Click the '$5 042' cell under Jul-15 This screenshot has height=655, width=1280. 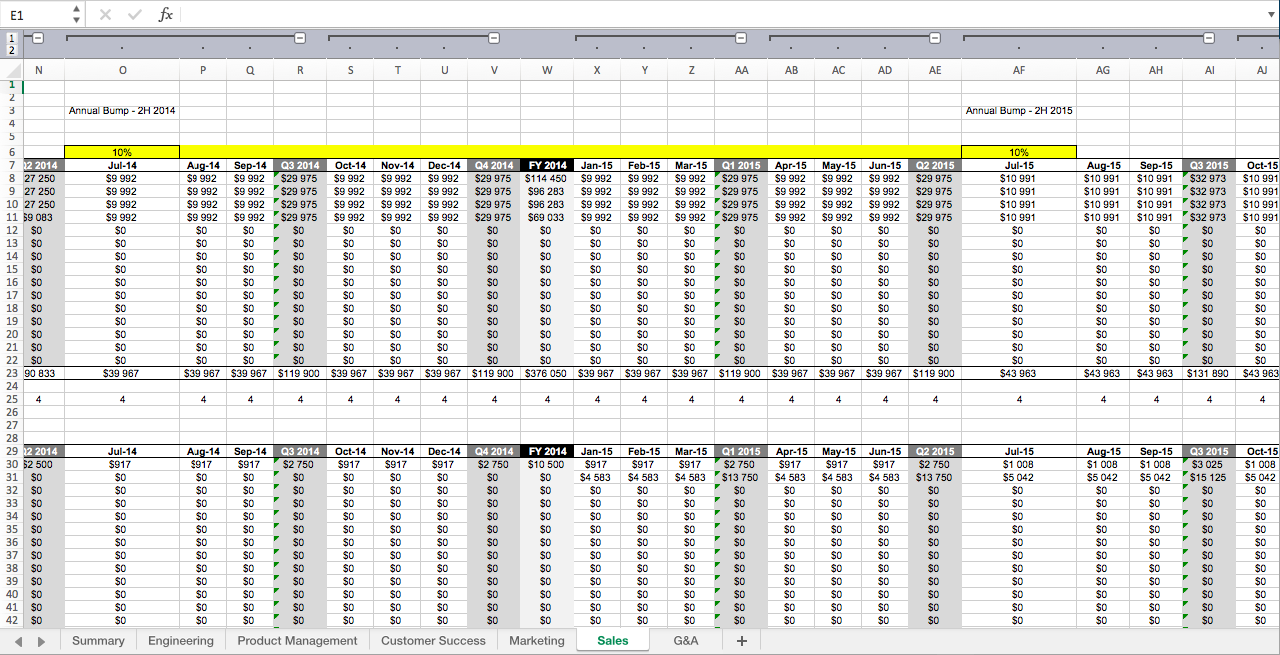pyautogui.click(x=1019, y=478)
